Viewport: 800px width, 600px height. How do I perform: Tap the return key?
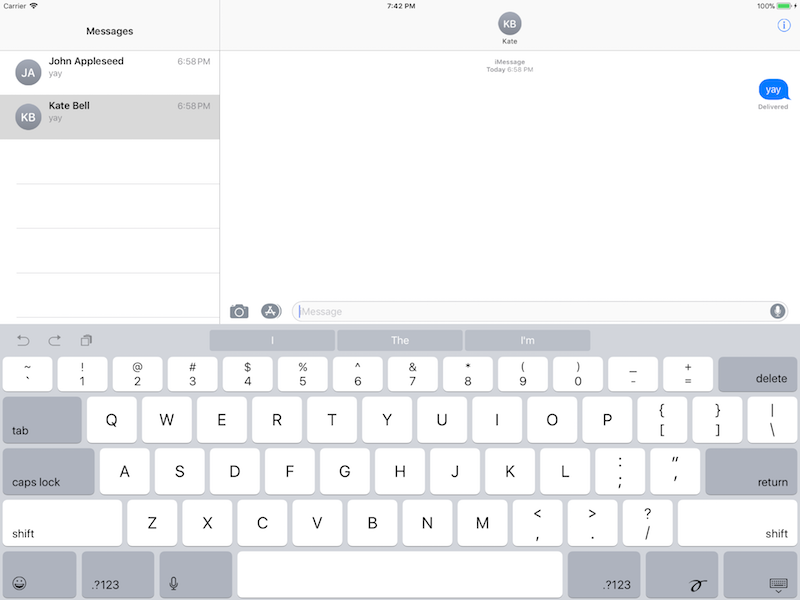tap(751, 471)
